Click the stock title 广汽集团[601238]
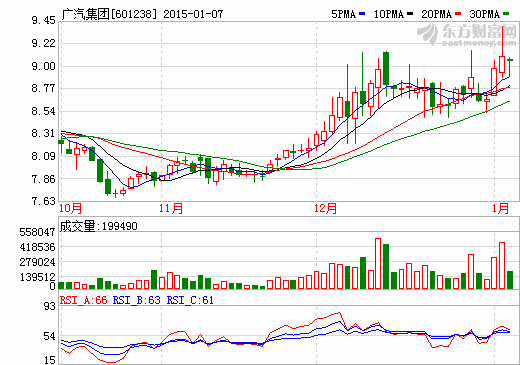The image size is (520, 365). (109, 14)
